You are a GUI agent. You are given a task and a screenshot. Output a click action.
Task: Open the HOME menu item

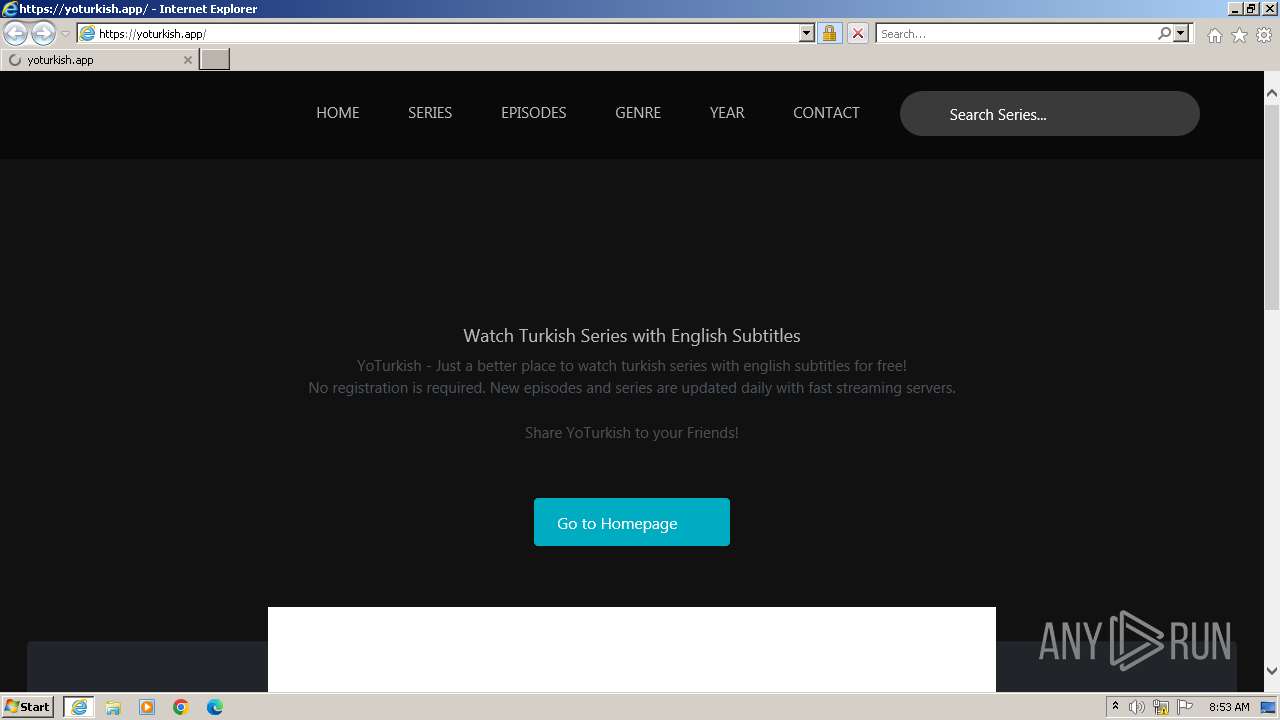click(x=338, y=113)
